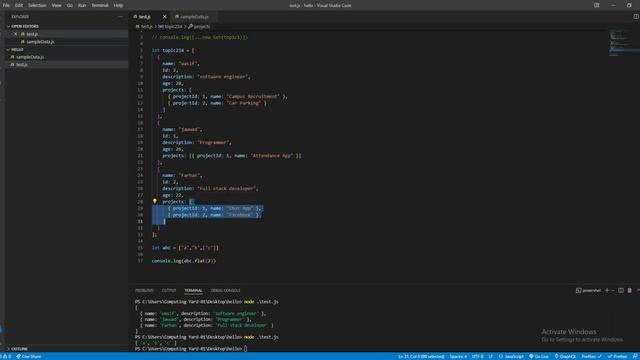Split the terminal panel
Viewport: 640px width, 360px height.
click(x=621, y=291)
